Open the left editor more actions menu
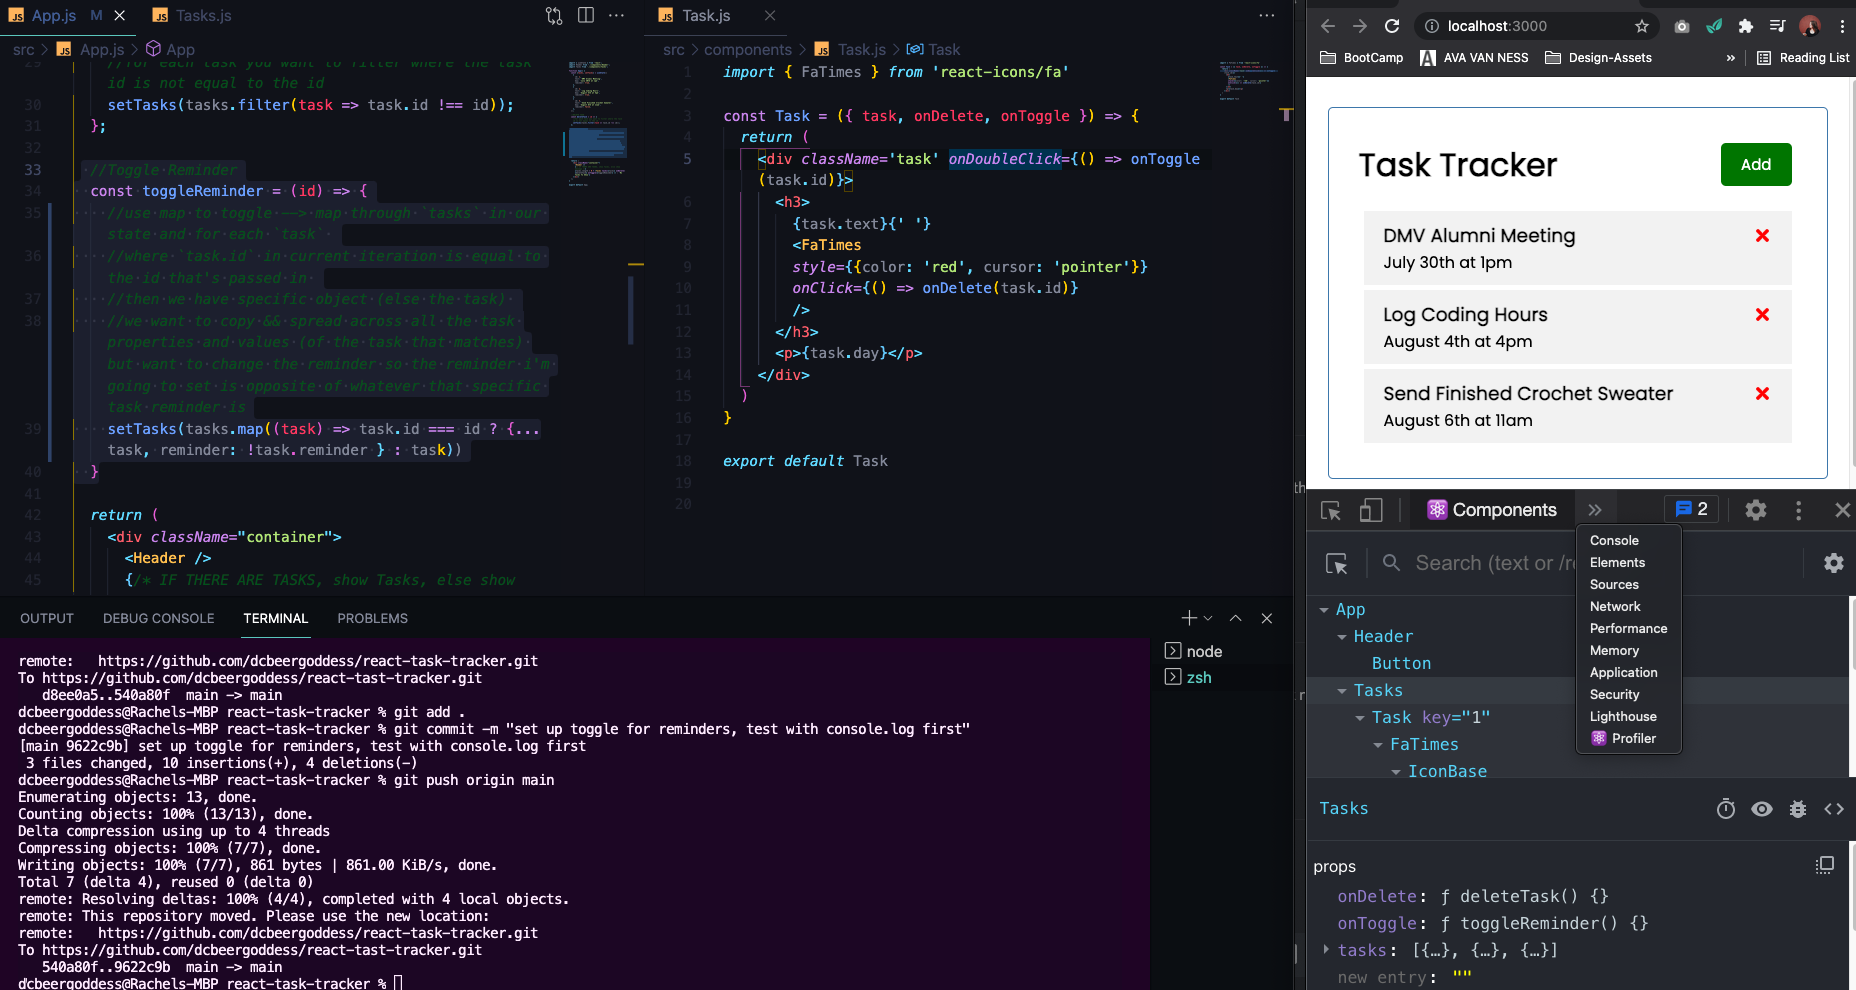 pos(617,15)
